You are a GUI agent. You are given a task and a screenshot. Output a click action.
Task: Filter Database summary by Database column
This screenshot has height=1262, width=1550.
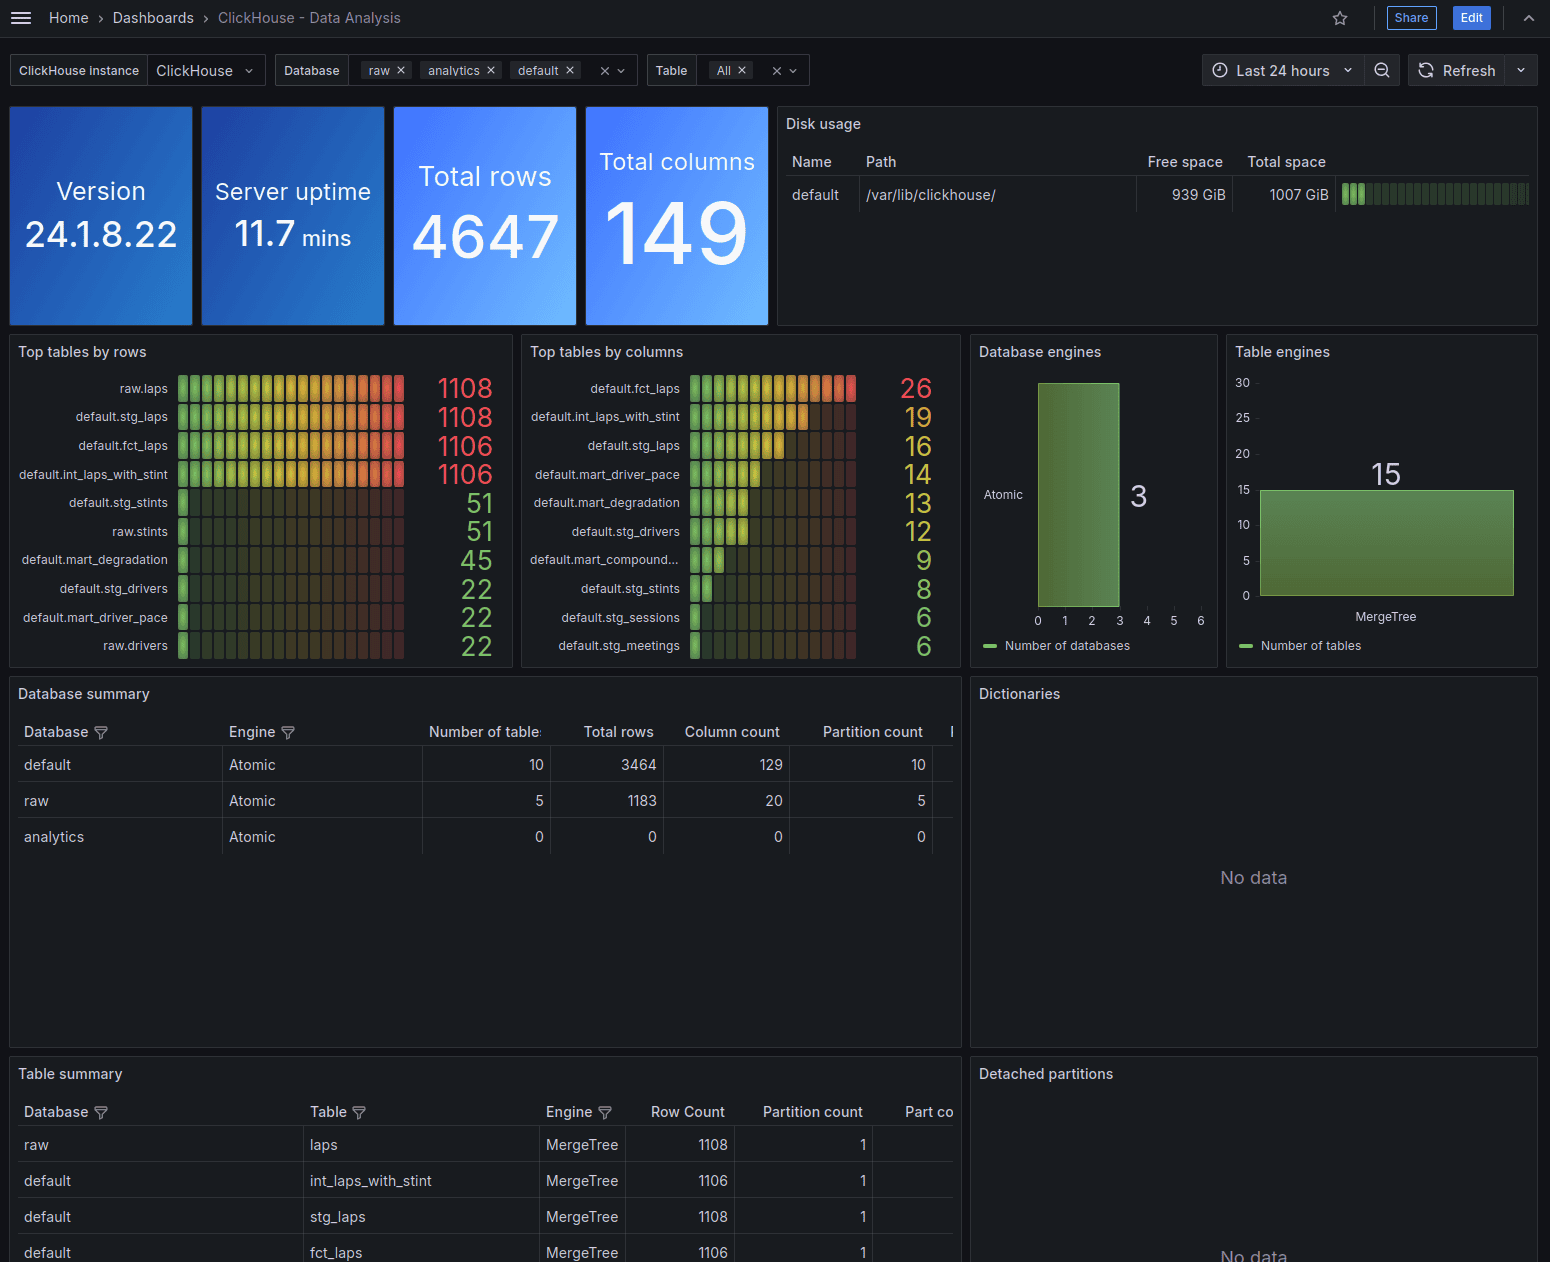pos(101,733)
